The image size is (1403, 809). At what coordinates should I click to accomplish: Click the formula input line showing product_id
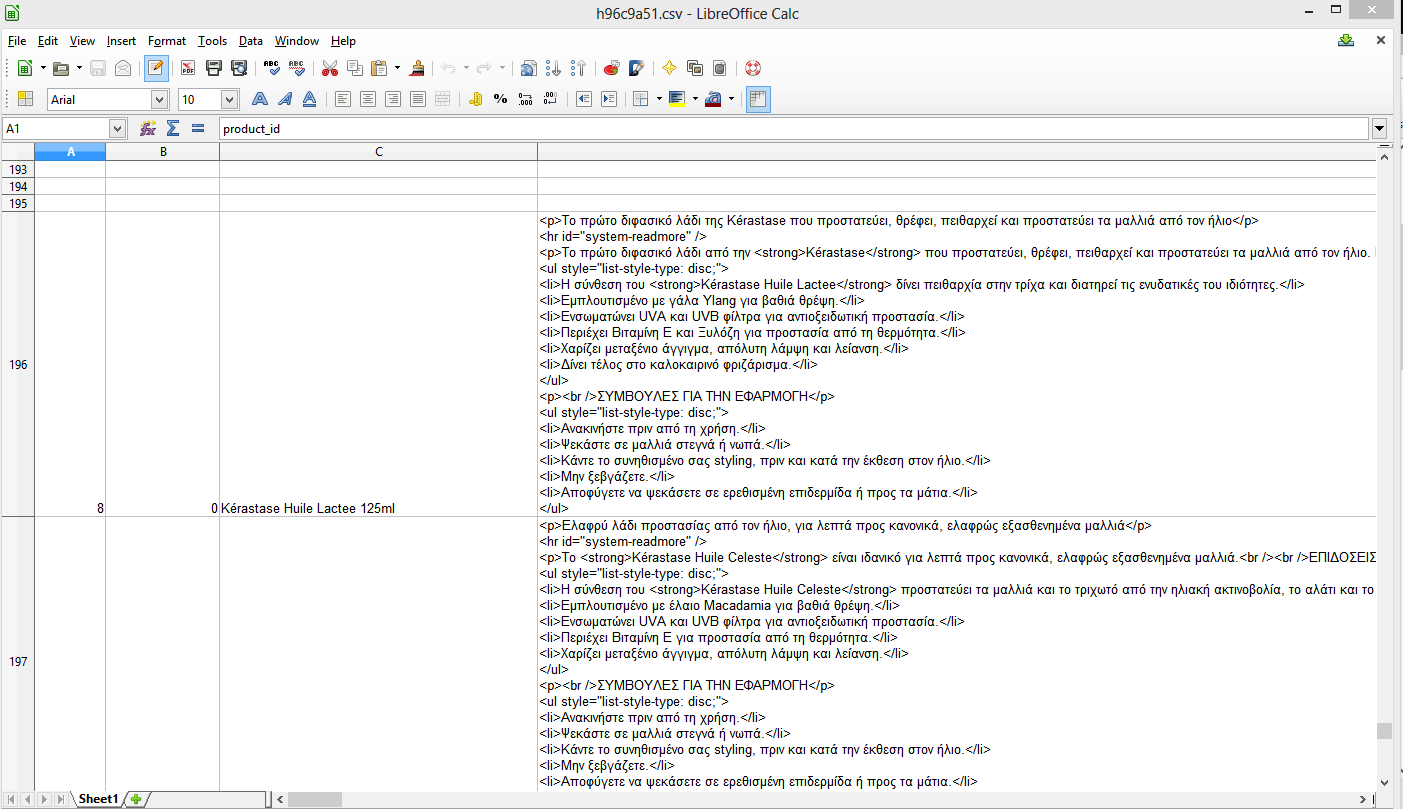point(793,129)
